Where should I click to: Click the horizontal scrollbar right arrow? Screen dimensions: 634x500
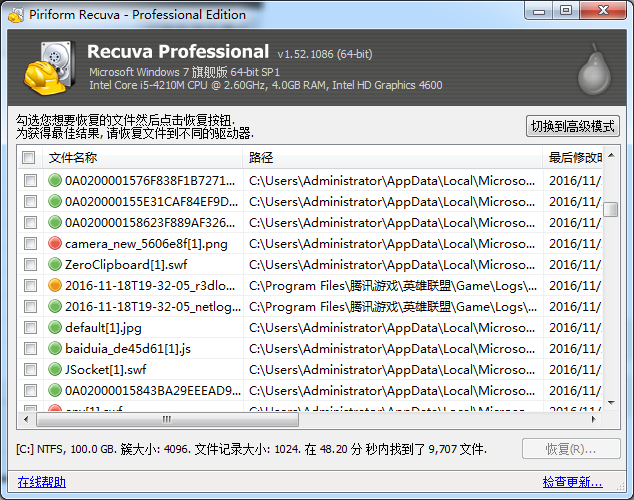pos(593,419)
